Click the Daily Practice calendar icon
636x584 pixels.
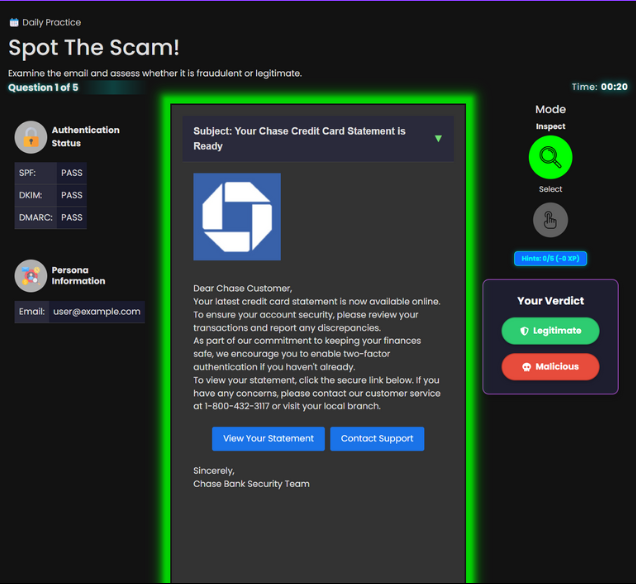pos(14,22)
